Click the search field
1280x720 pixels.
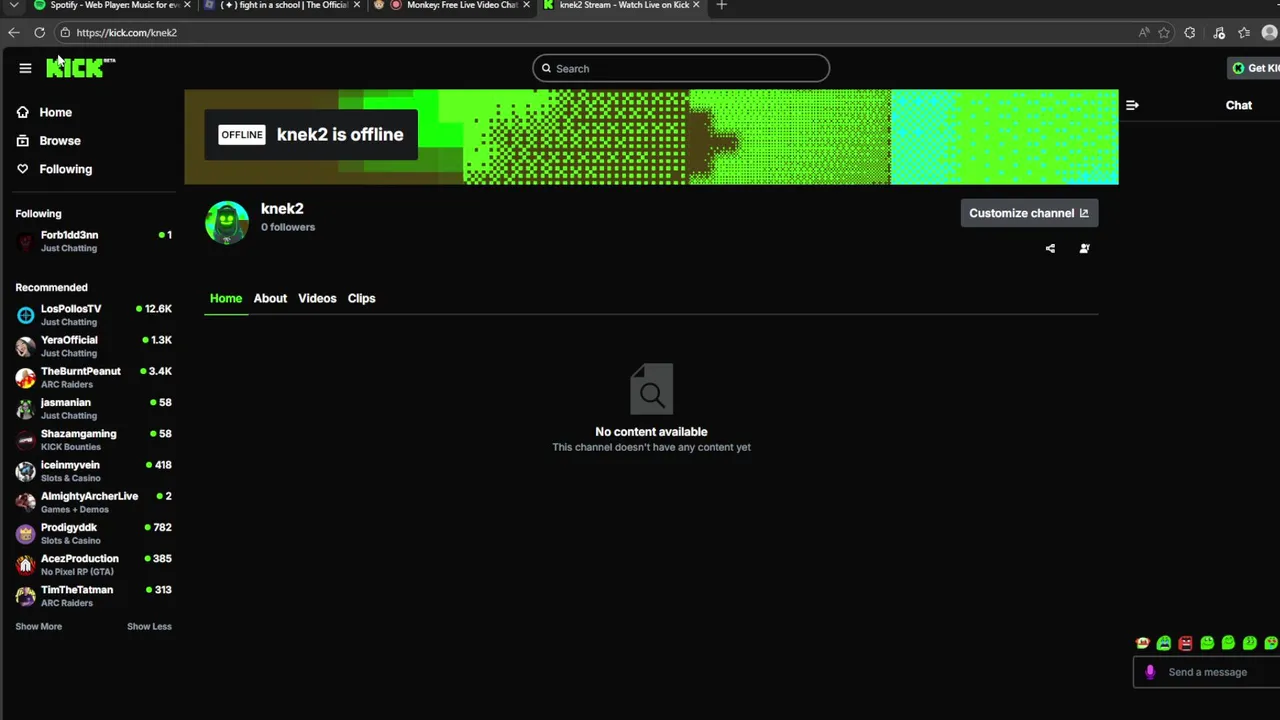tap(681, 68)
